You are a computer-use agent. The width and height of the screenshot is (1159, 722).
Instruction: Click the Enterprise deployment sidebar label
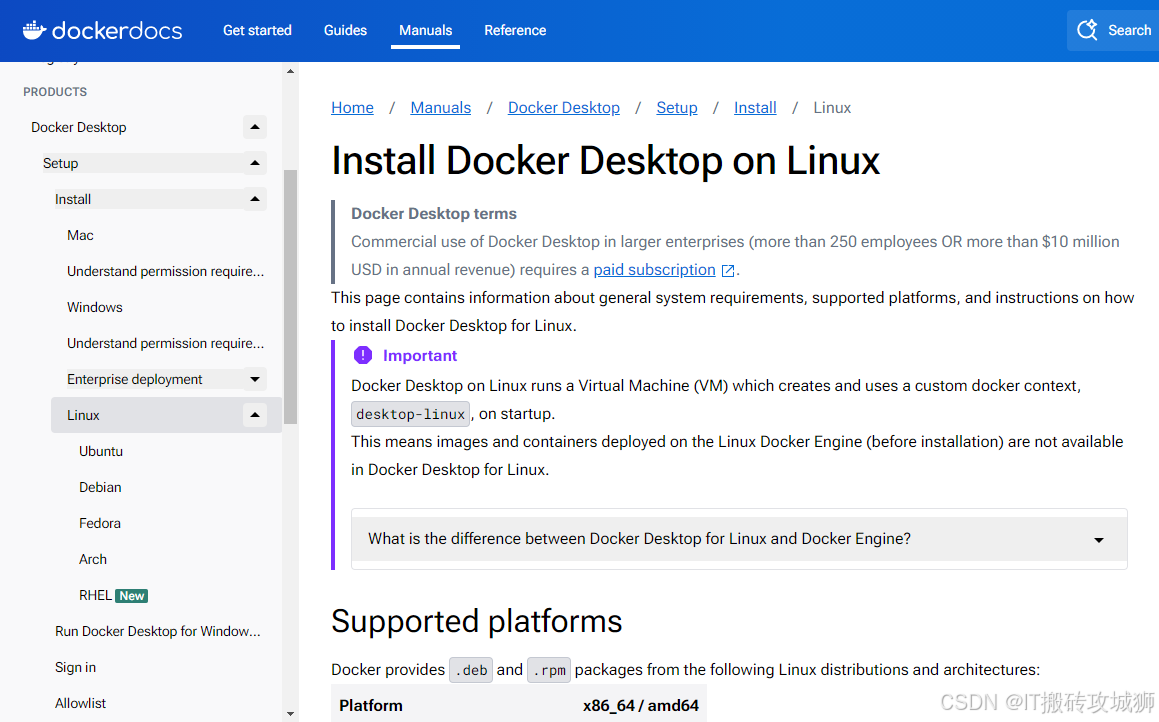tap(135, 379)
